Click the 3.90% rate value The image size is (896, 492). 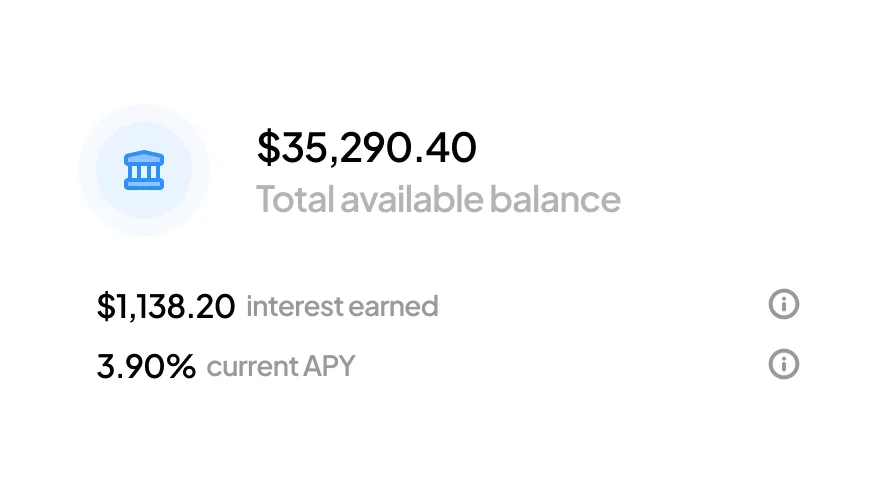[146, 367]
